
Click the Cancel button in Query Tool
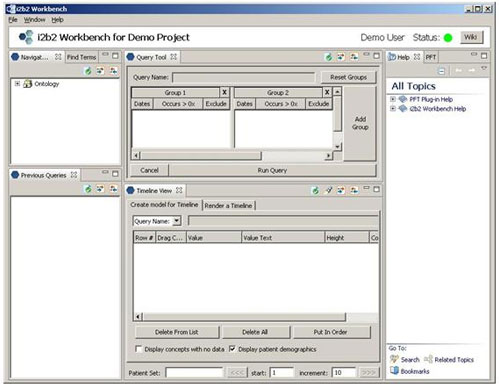click(149, 170)
